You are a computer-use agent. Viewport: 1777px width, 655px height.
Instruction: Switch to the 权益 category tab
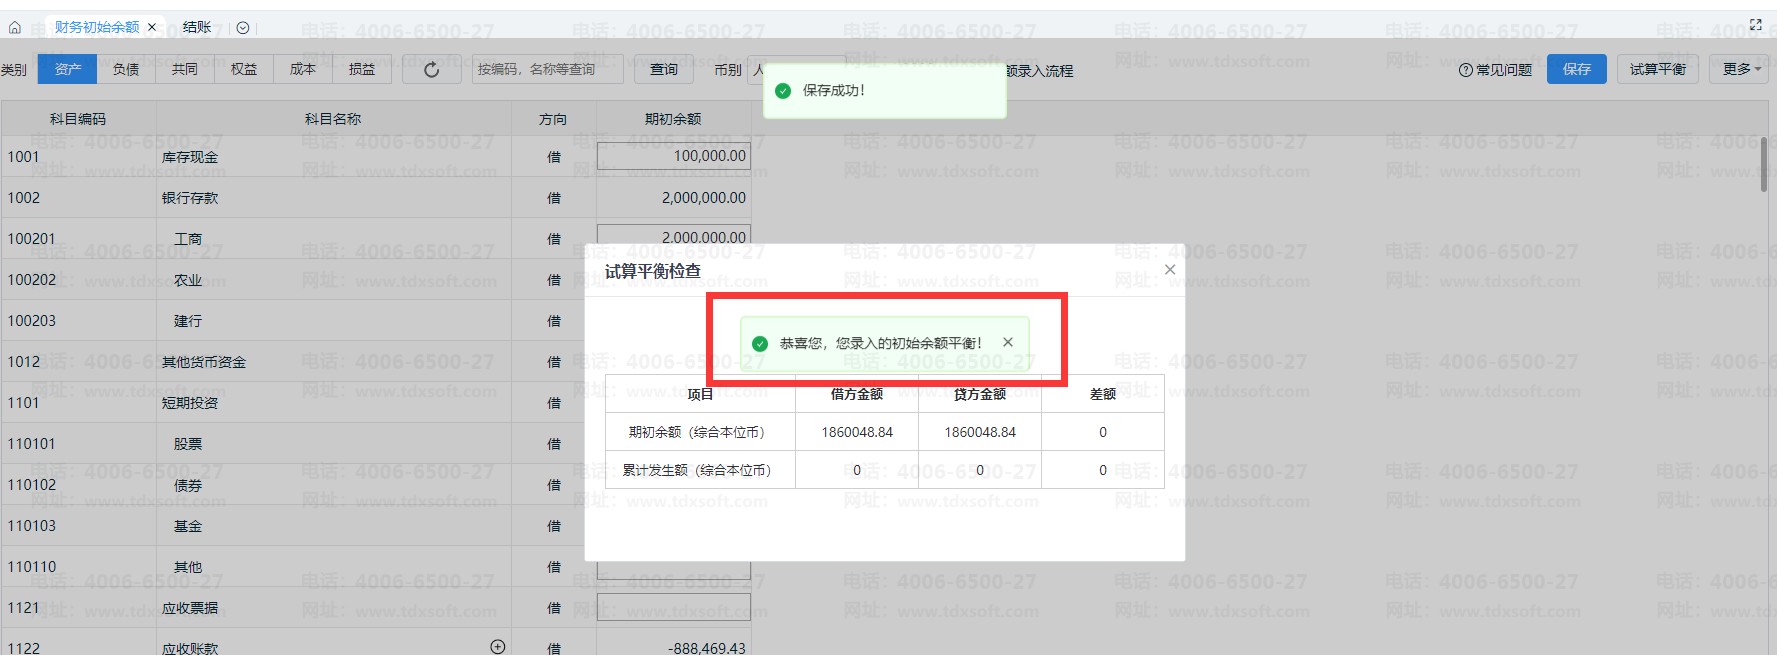pyautogui.click(x=244, y=69)
